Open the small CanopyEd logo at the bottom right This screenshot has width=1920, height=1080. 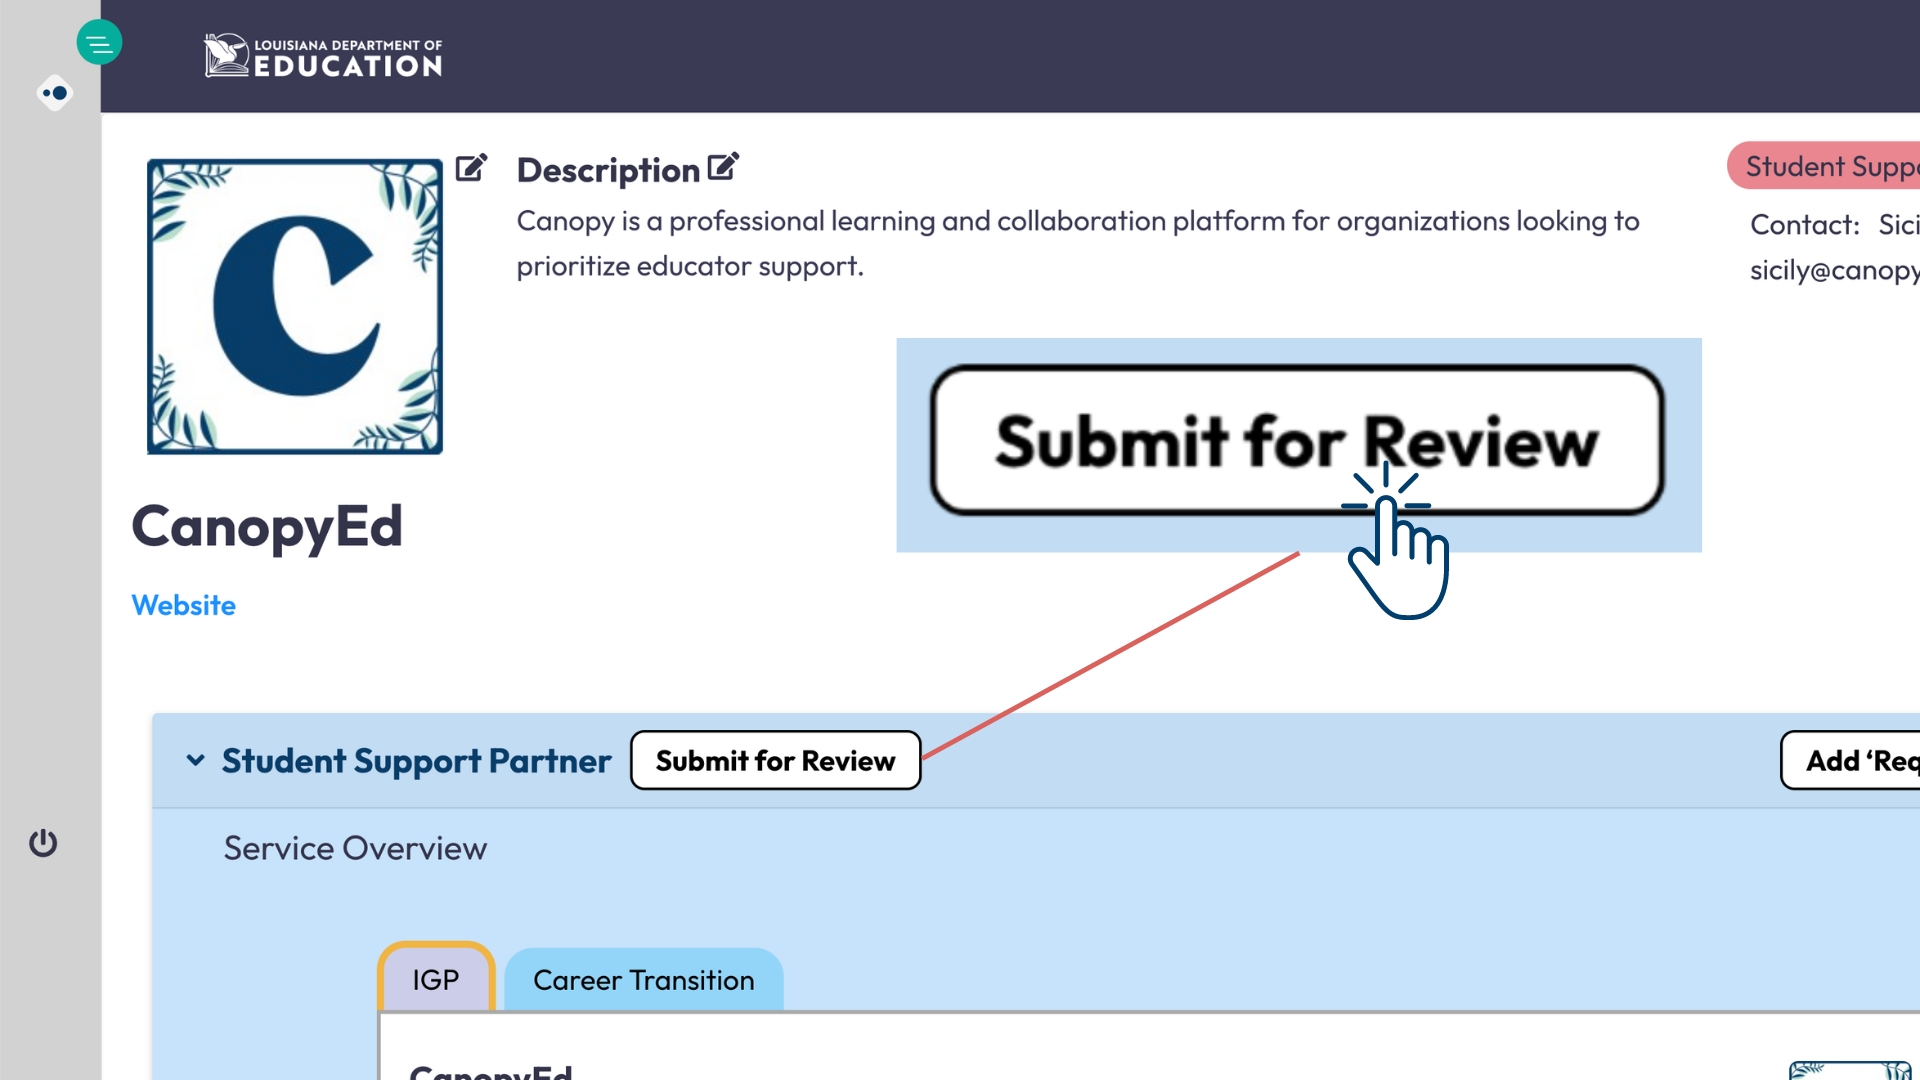coord(1848,1069)
